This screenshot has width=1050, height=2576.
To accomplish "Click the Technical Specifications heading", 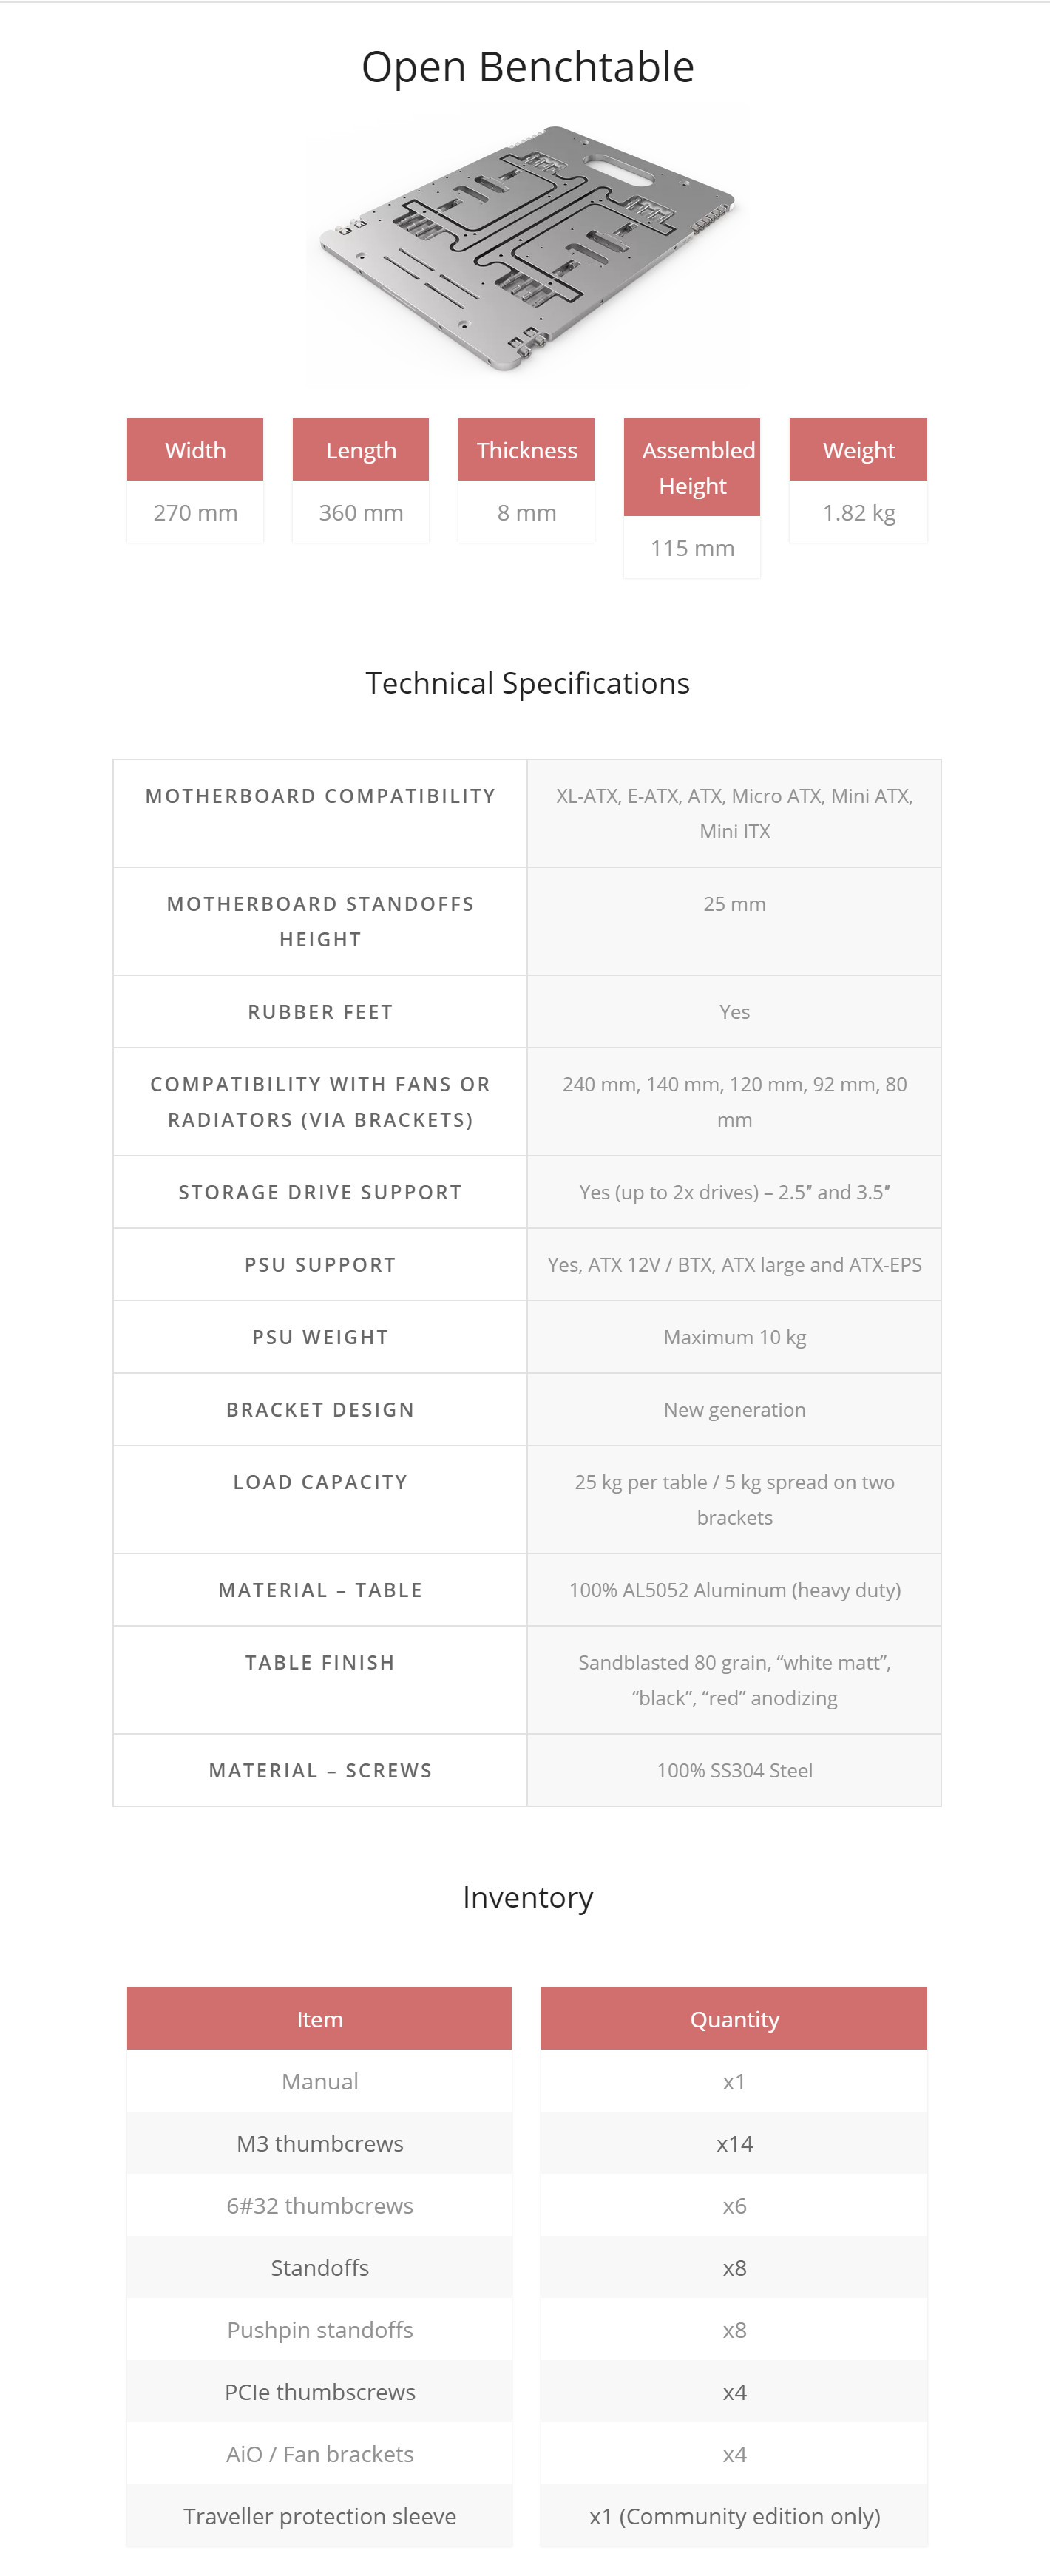I will click(527, 683).
